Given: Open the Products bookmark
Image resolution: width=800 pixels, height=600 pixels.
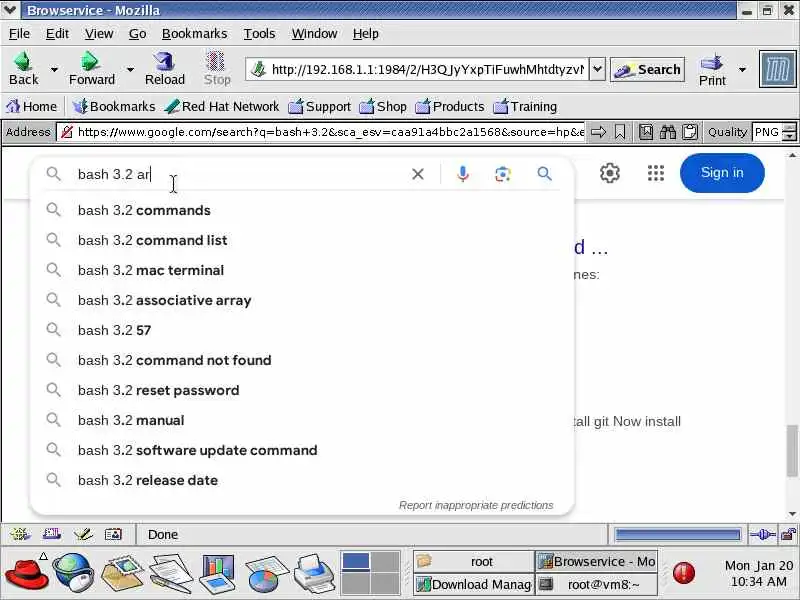Looking at the screenshot, I should (x=450, y=106).
